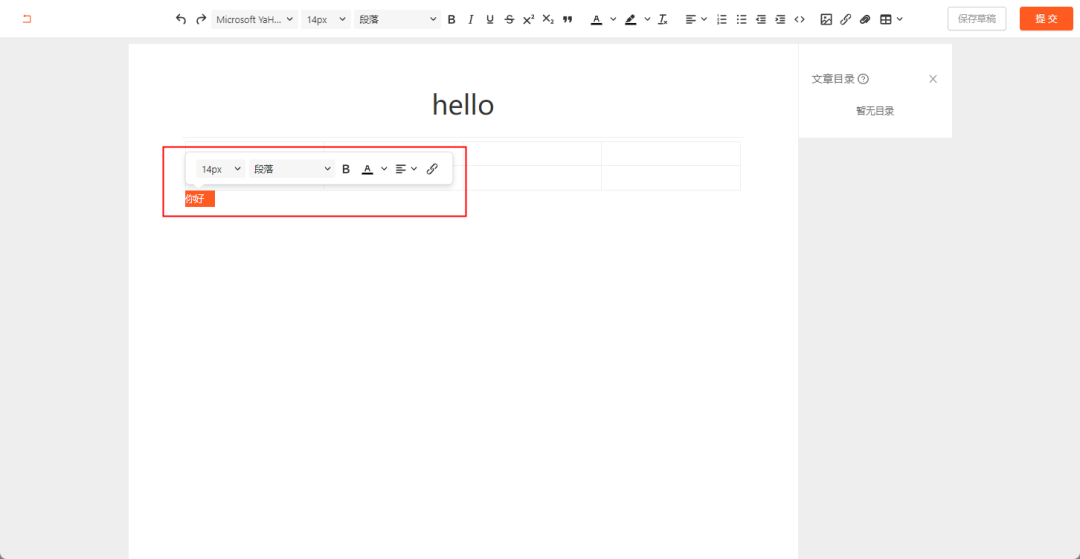Insert a bulleted list
This screenshot has width=1080, height=559.
[x=741, y=19]
